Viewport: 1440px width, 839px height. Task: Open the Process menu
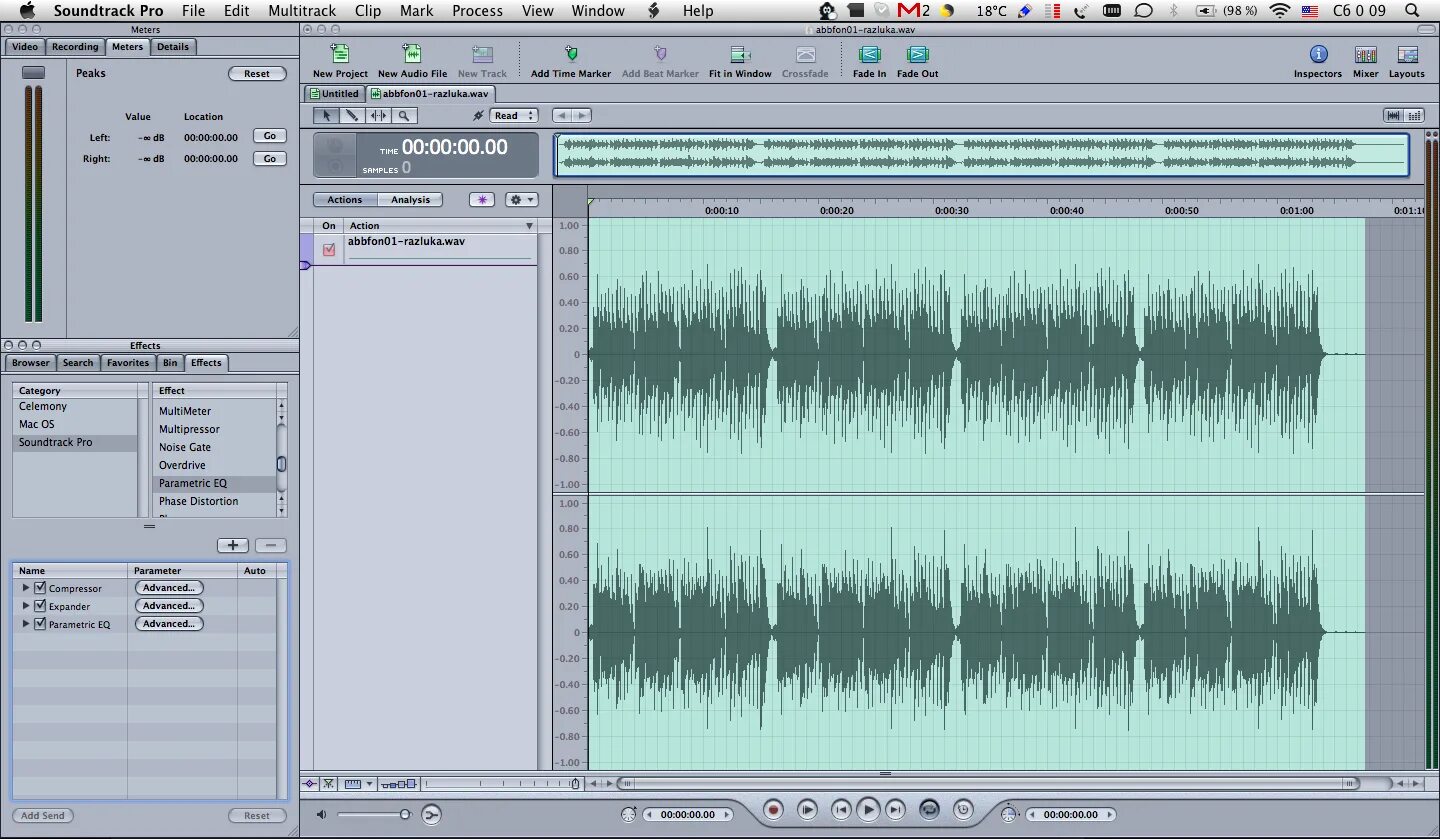(477, 11)
